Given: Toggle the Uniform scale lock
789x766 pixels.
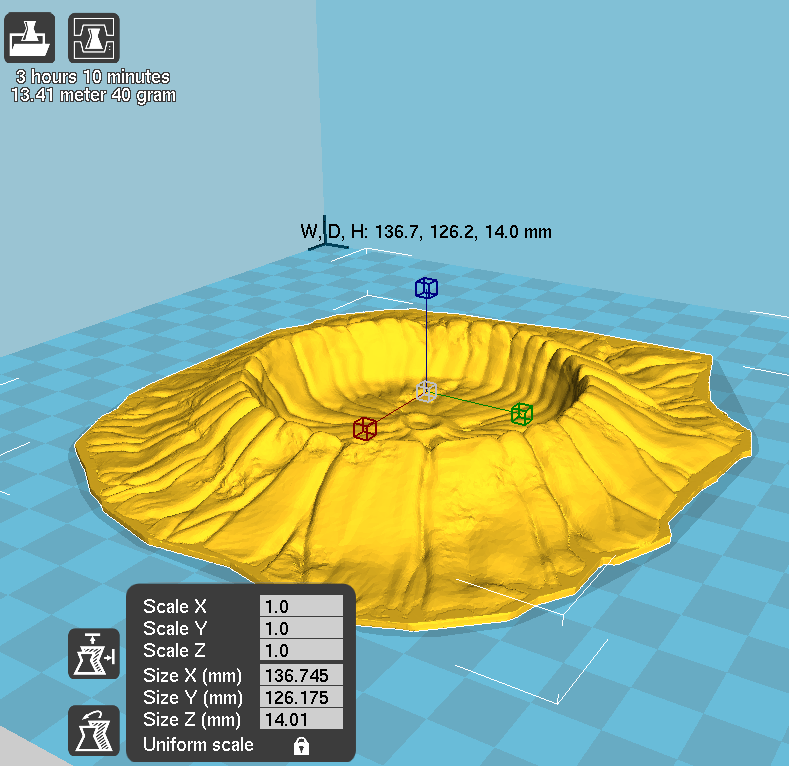Looking at the screenshot, I should [x=301, y=745].
